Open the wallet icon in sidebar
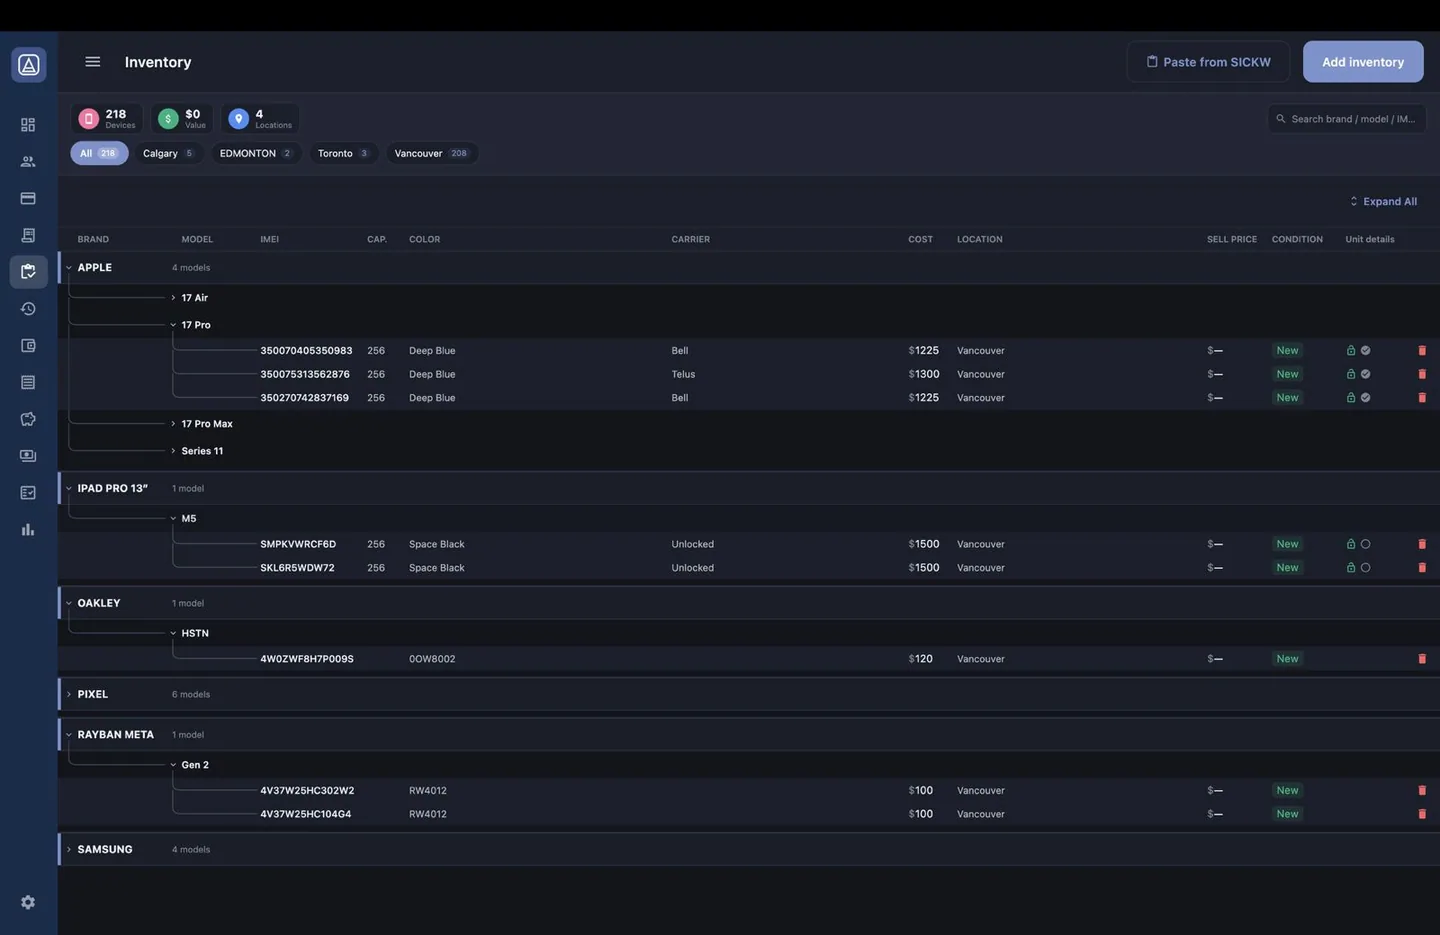Image resolution: width=1440 pixels, height=935 pixels. point(28,346)
